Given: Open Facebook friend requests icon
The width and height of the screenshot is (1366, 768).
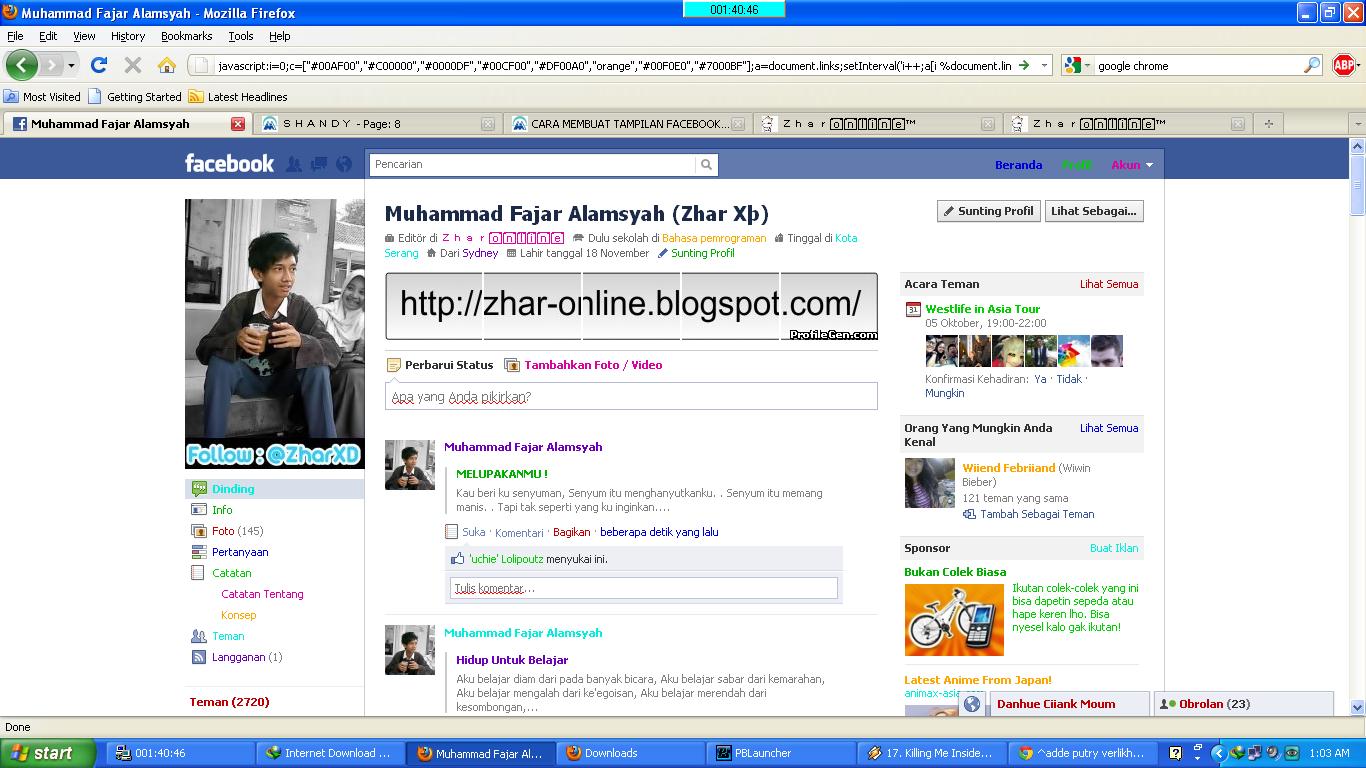Looking at the screenshot, I should click(294, 164).
